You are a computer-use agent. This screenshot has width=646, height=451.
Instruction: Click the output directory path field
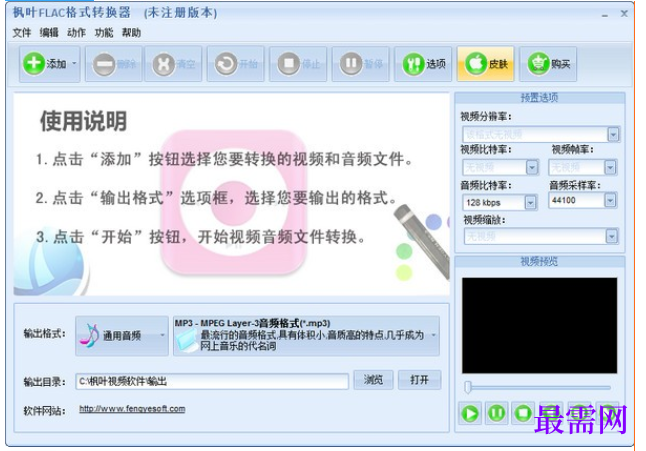point(212,381)
